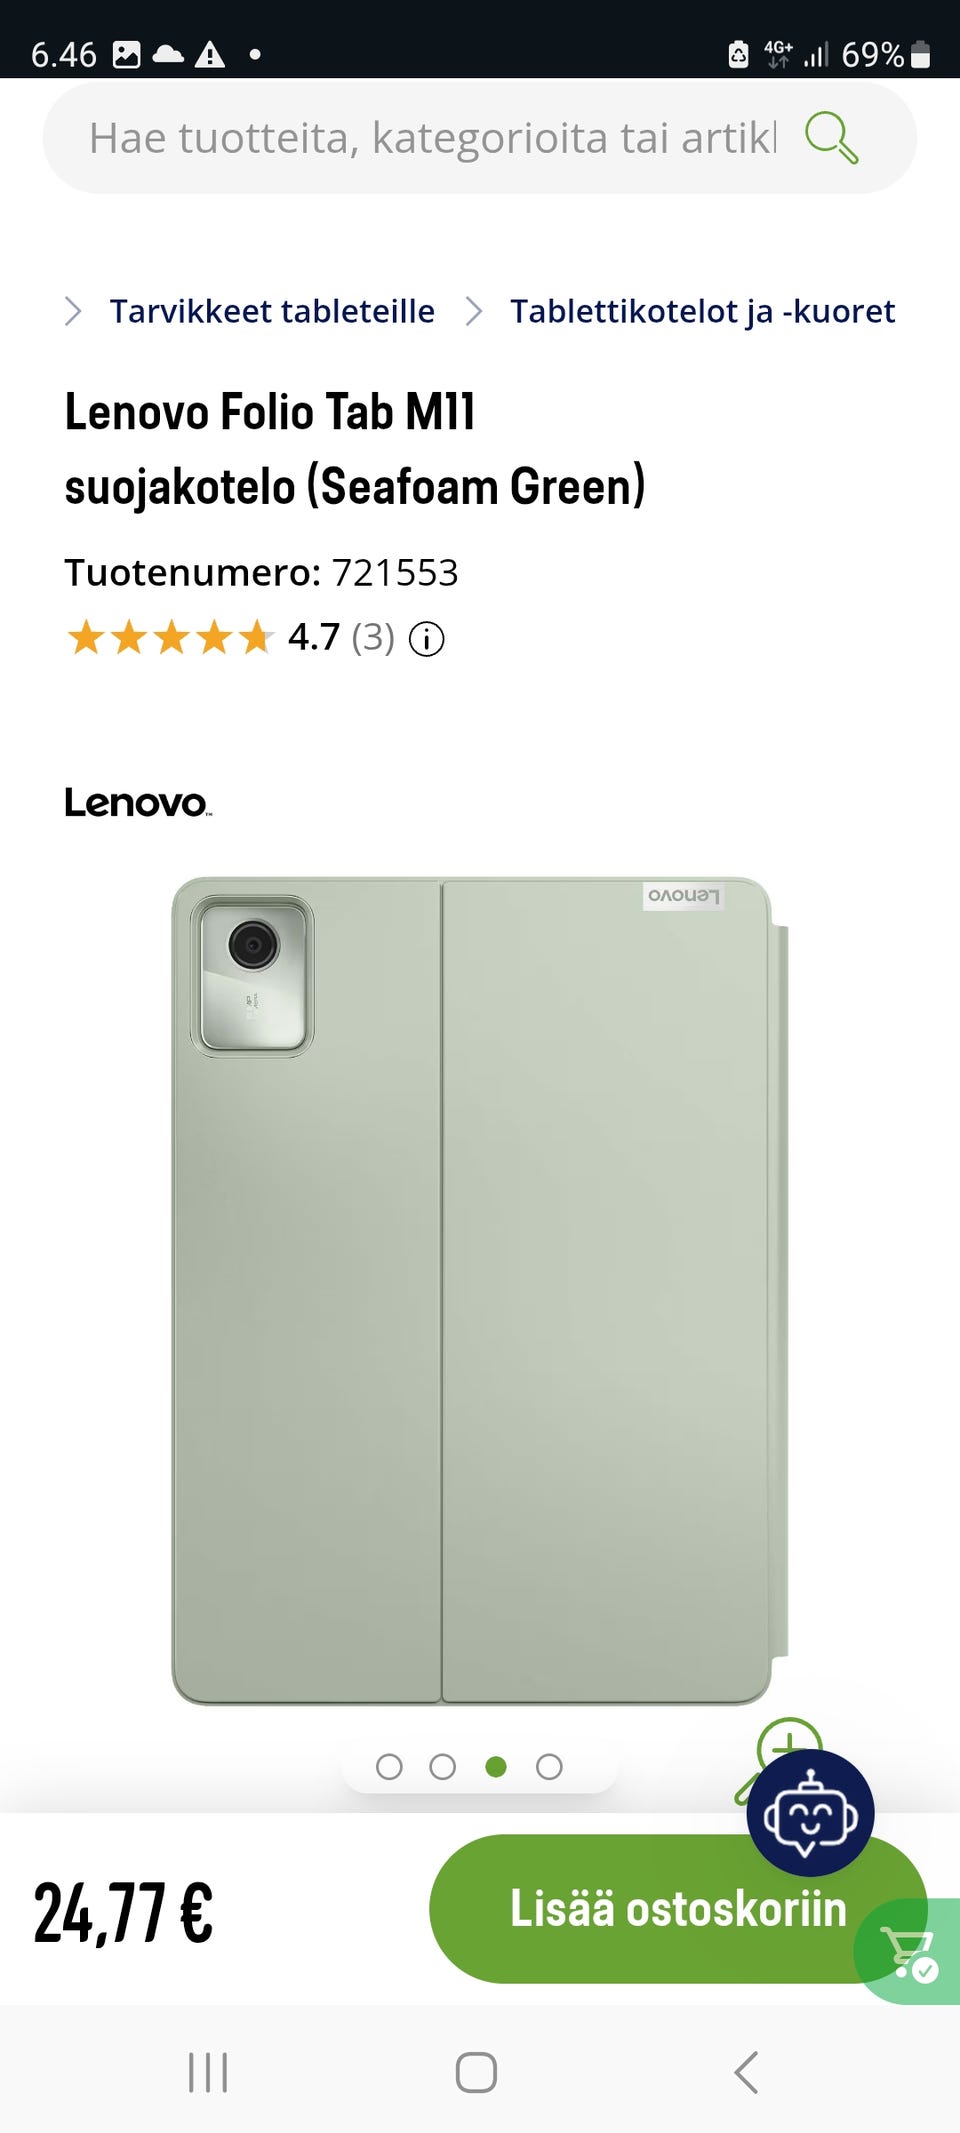Tap chevron before Tarvikkeet tableteille breadcrumb

pos(73,311)
